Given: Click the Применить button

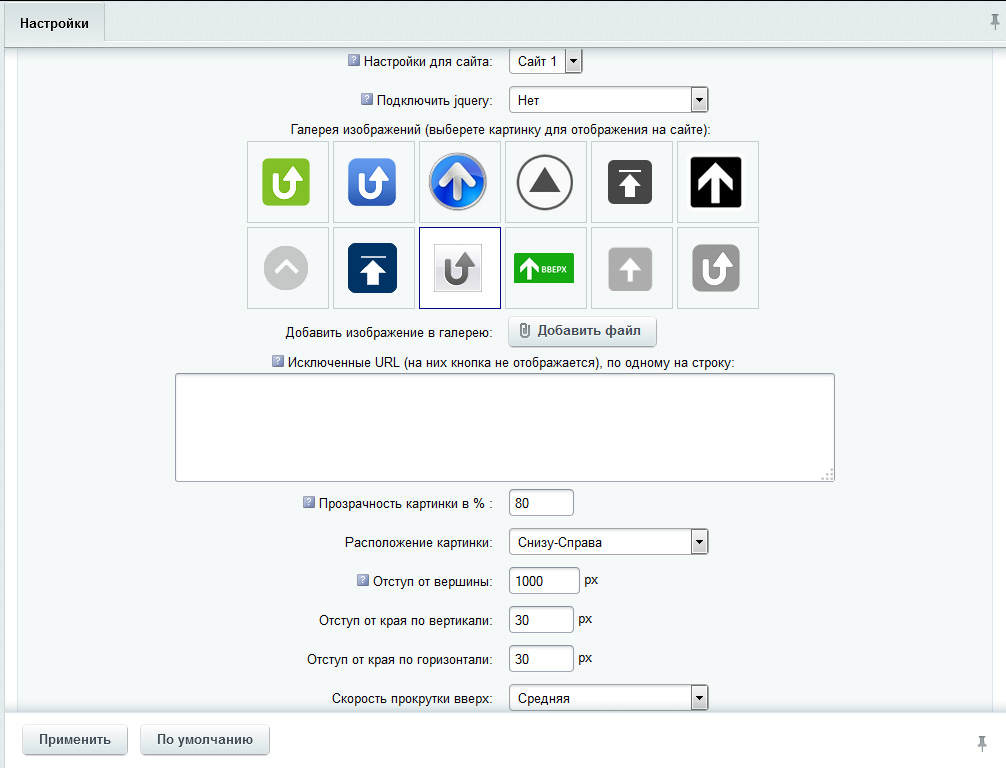Looking at the screenshot, I should pos(75,740).
